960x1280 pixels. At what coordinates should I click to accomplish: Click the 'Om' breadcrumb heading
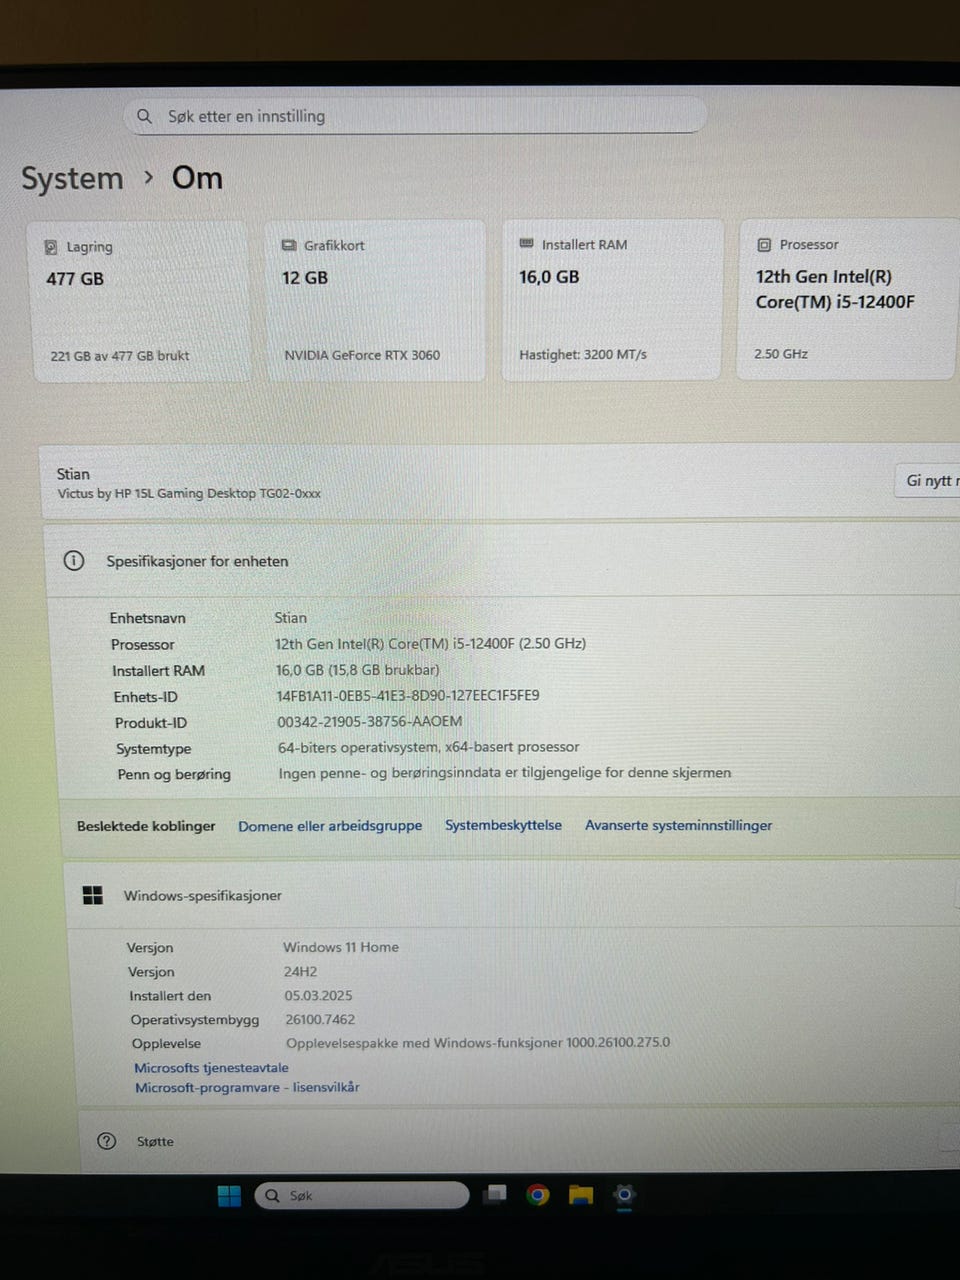(x=197, y=178)
